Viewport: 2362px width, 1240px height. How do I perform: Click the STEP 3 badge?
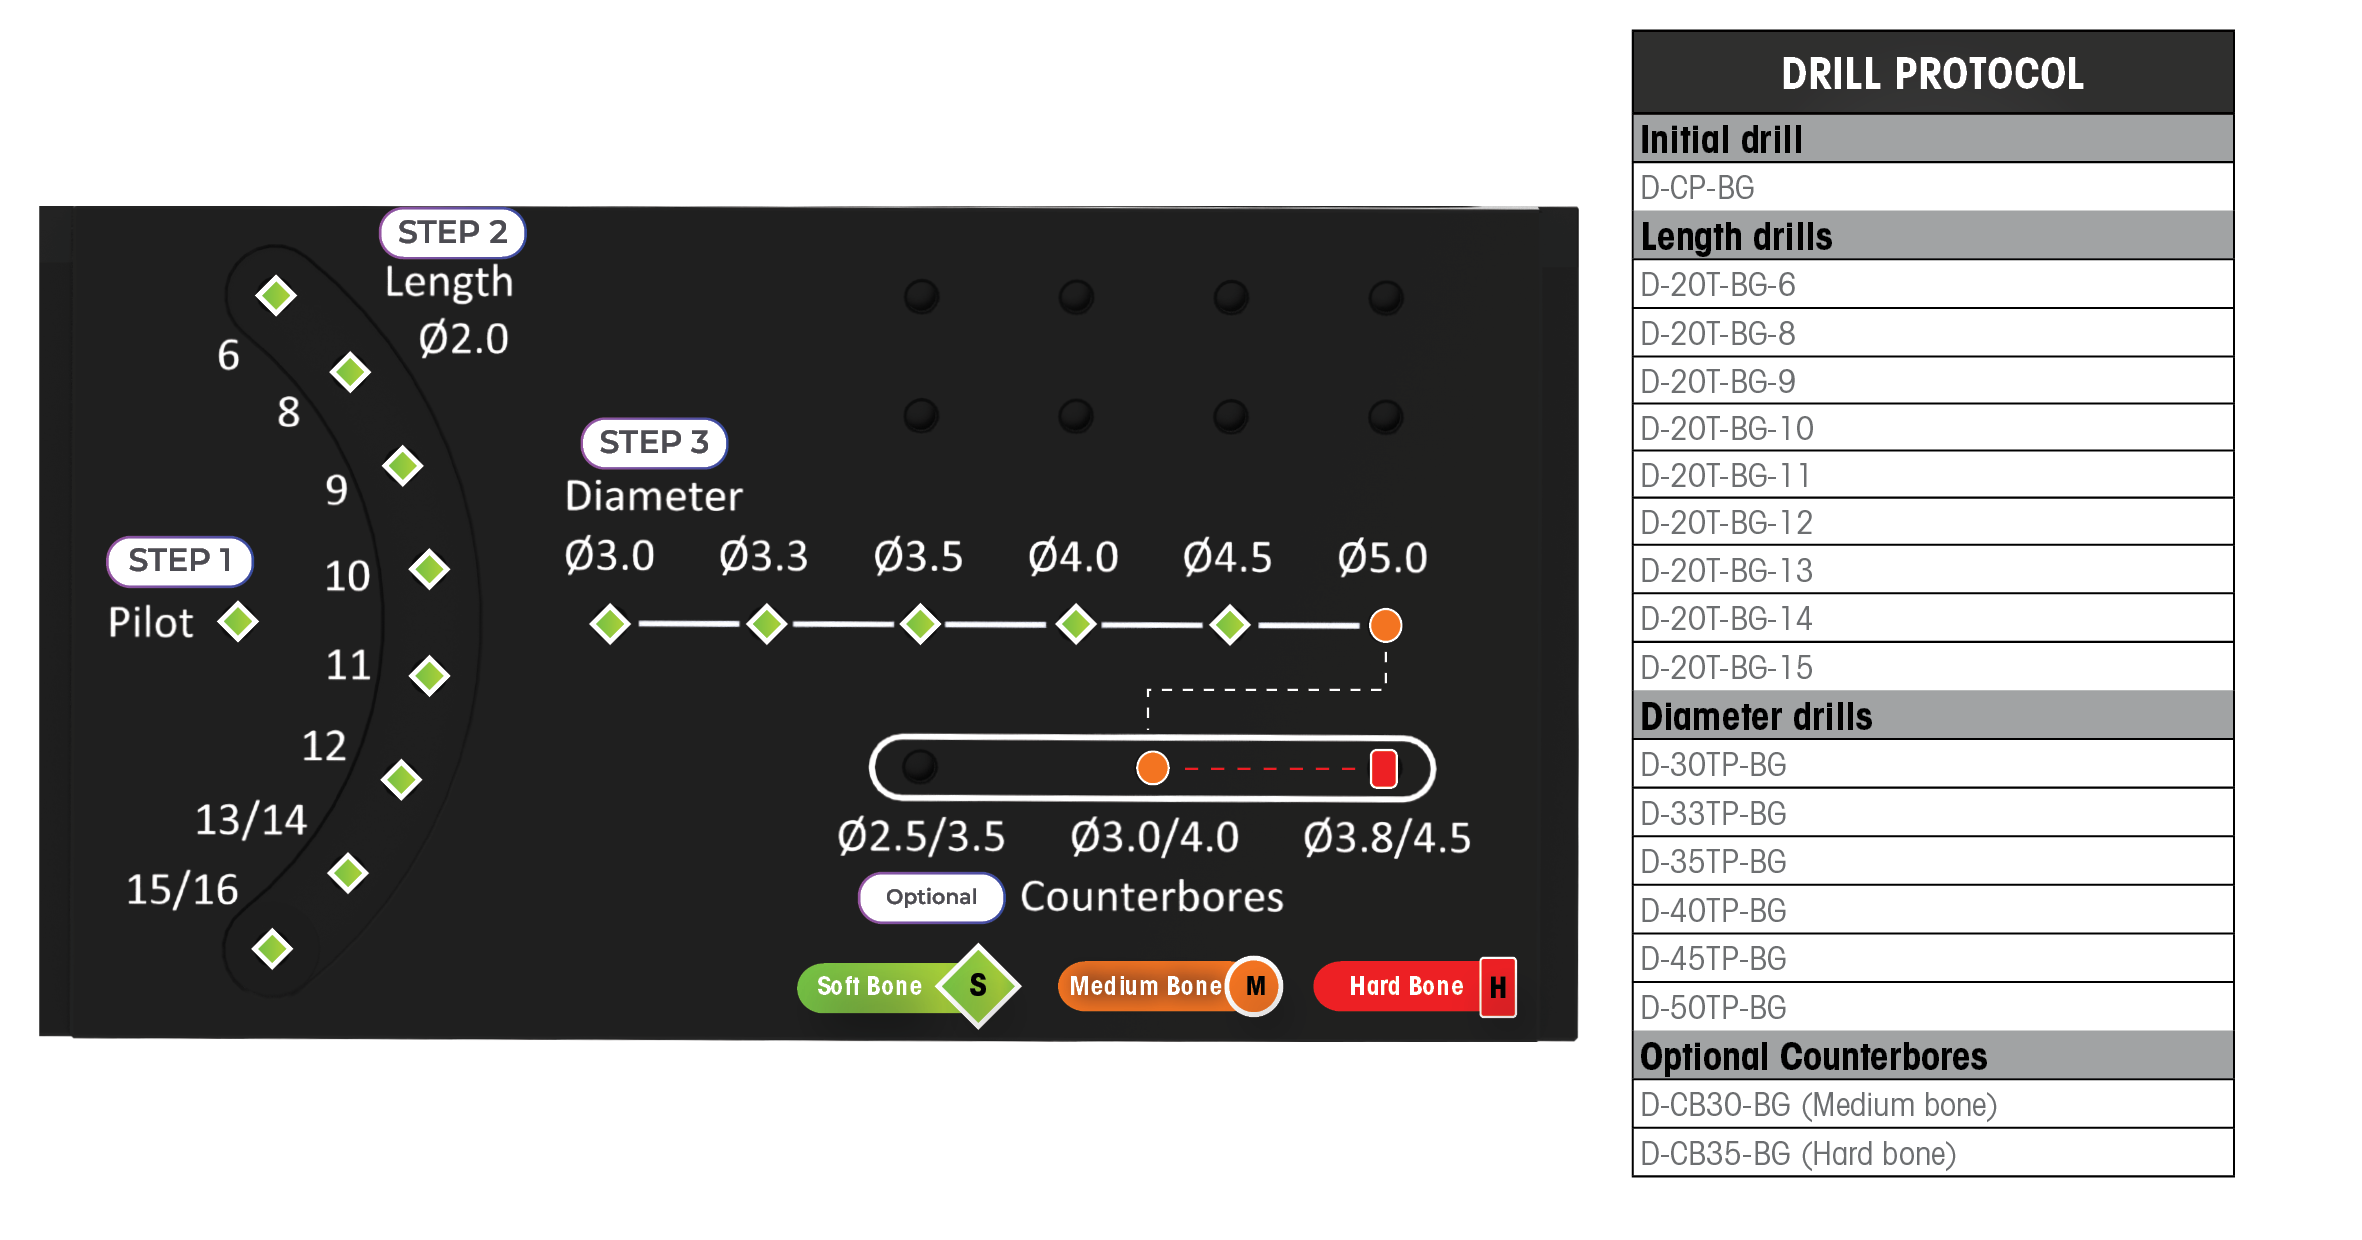[x=654, y=443]
